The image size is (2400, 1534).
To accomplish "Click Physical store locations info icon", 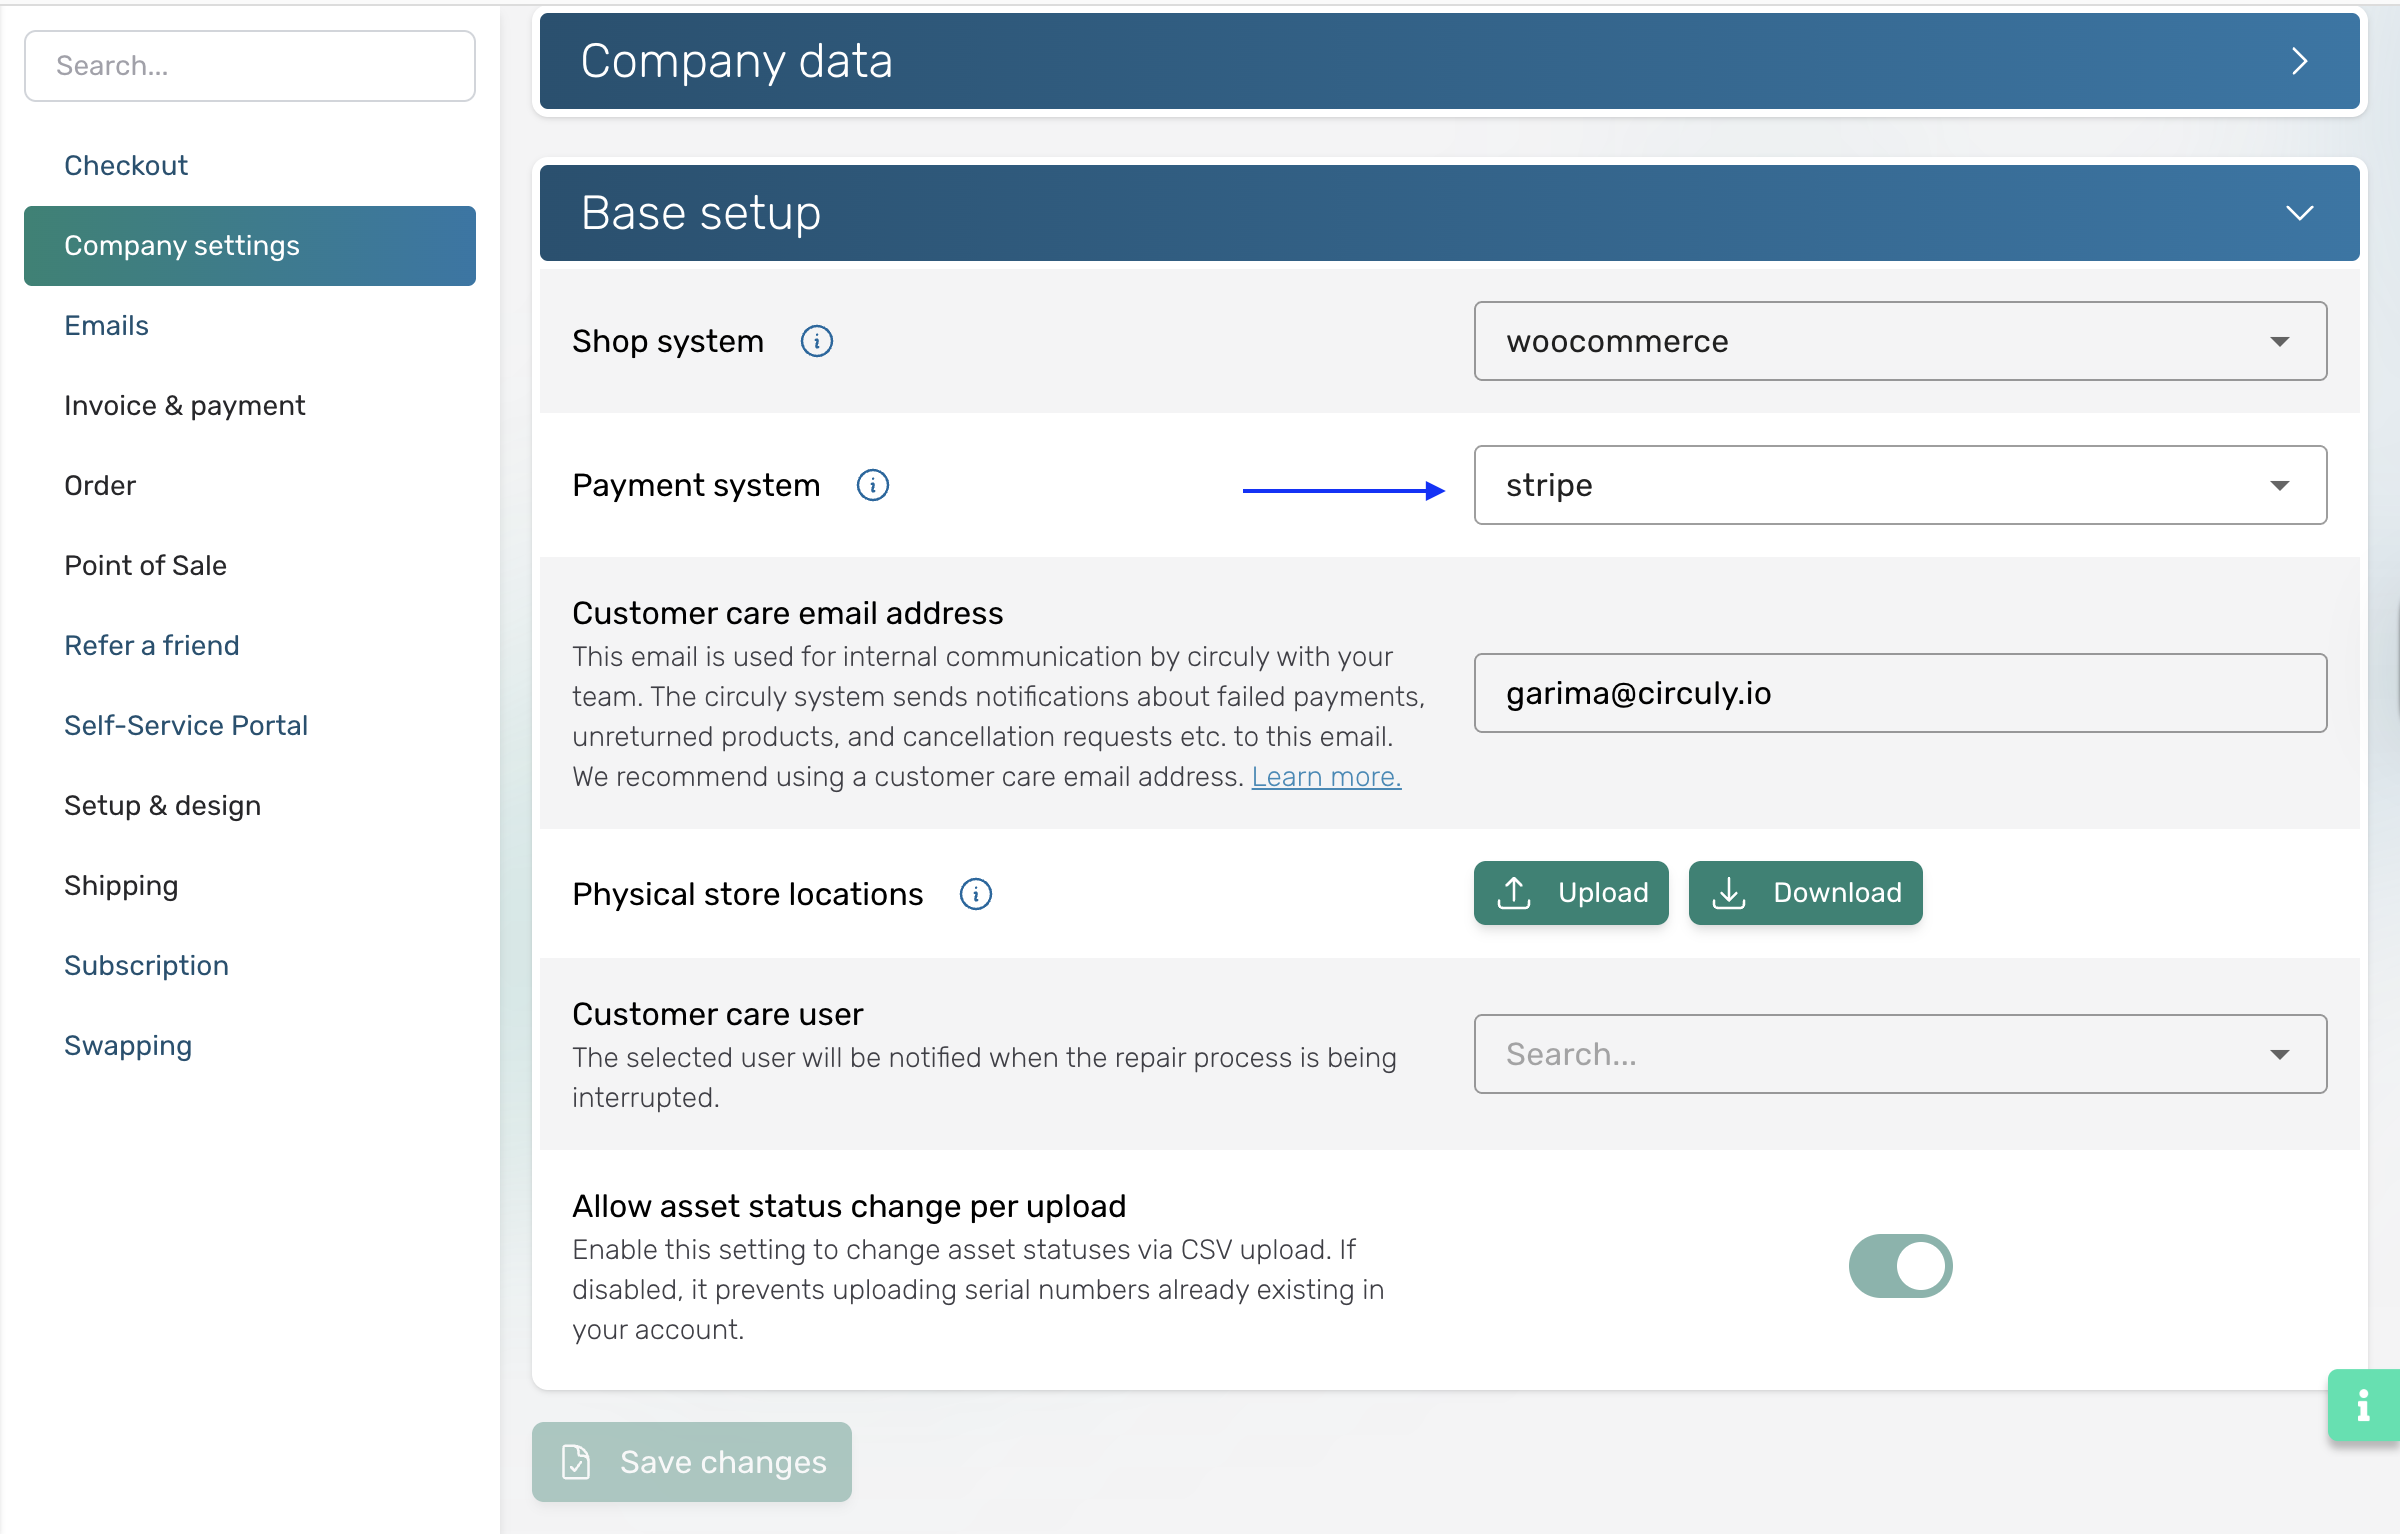I will (975, 893).
